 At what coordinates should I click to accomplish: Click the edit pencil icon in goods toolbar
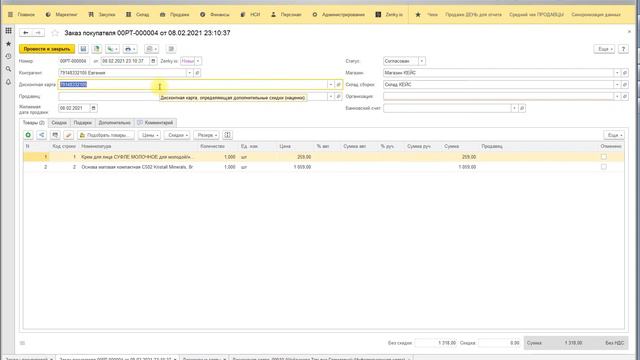69,135
